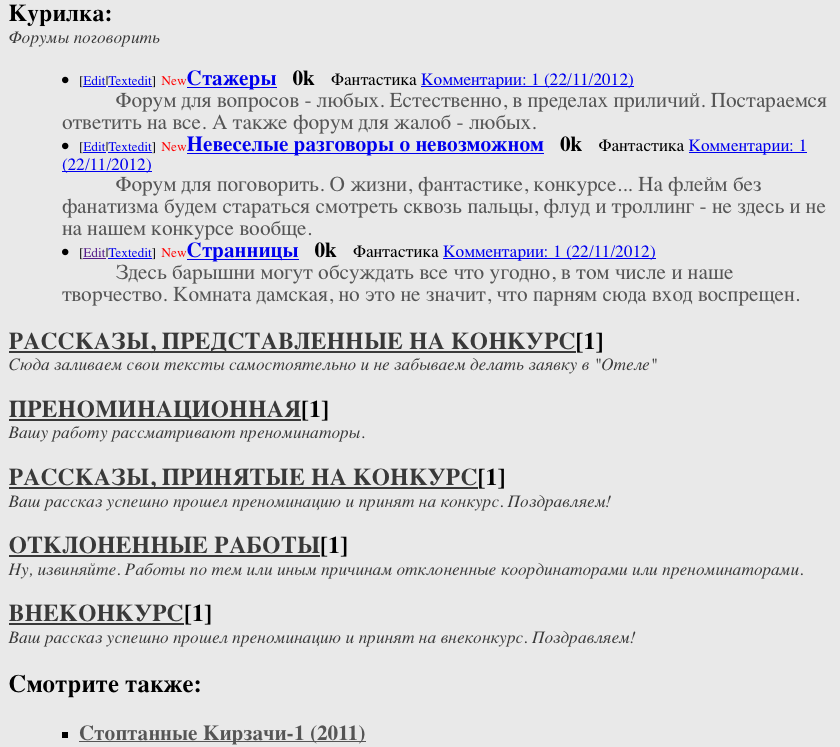
Task: Click Edit beside Невеселые разговоры о невозможном
Action: click(x=93, y=147)
